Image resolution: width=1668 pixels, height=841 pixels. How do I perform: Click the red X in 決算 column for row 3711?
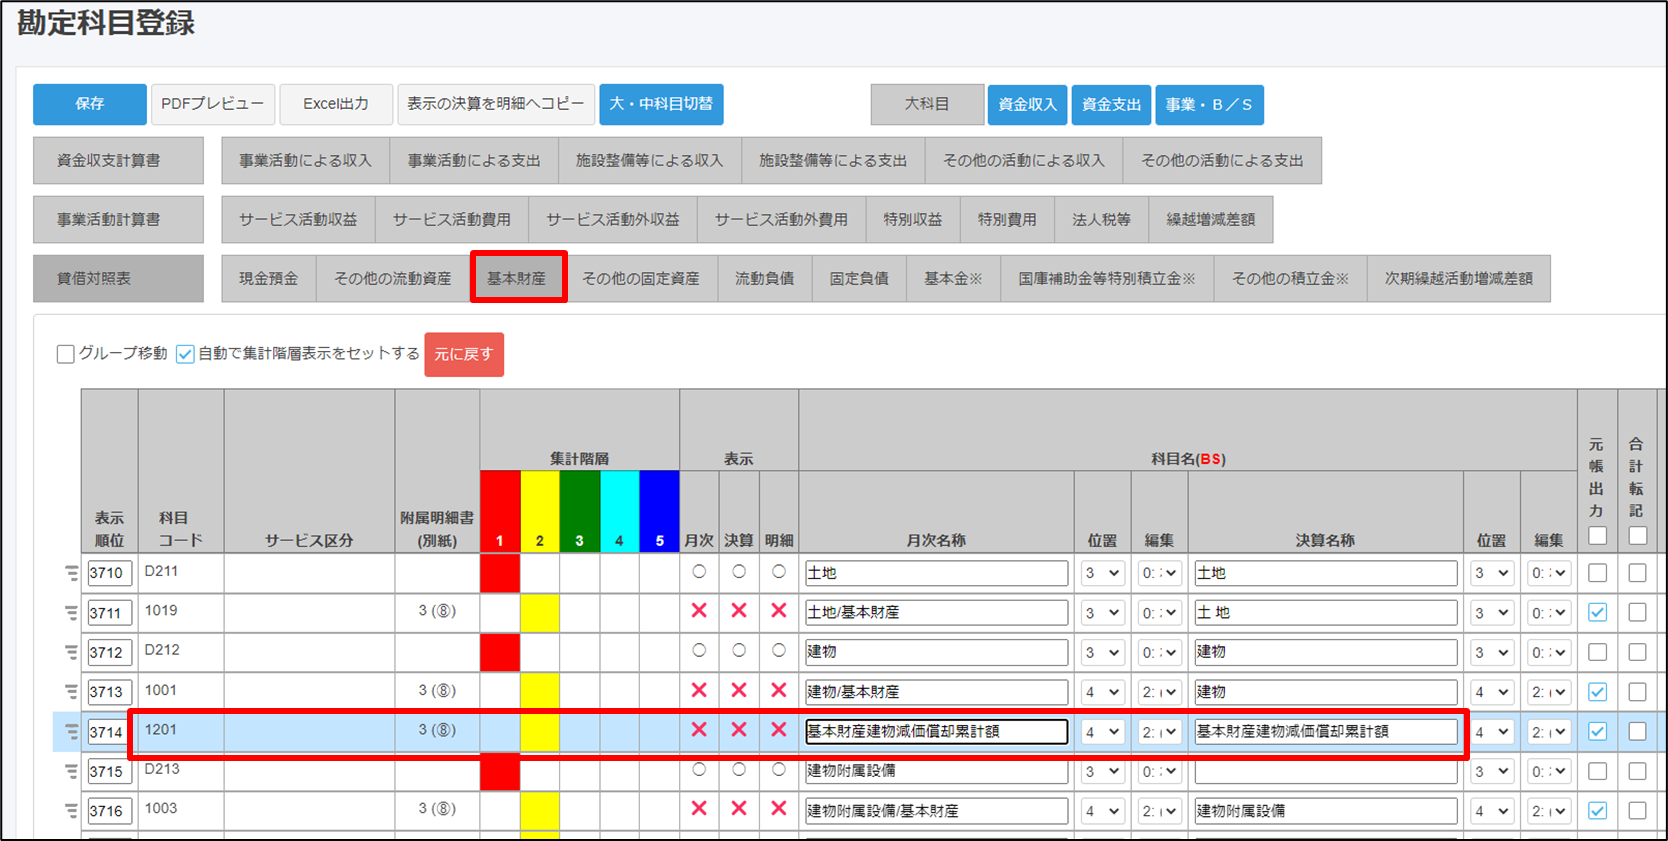(739, 611)
